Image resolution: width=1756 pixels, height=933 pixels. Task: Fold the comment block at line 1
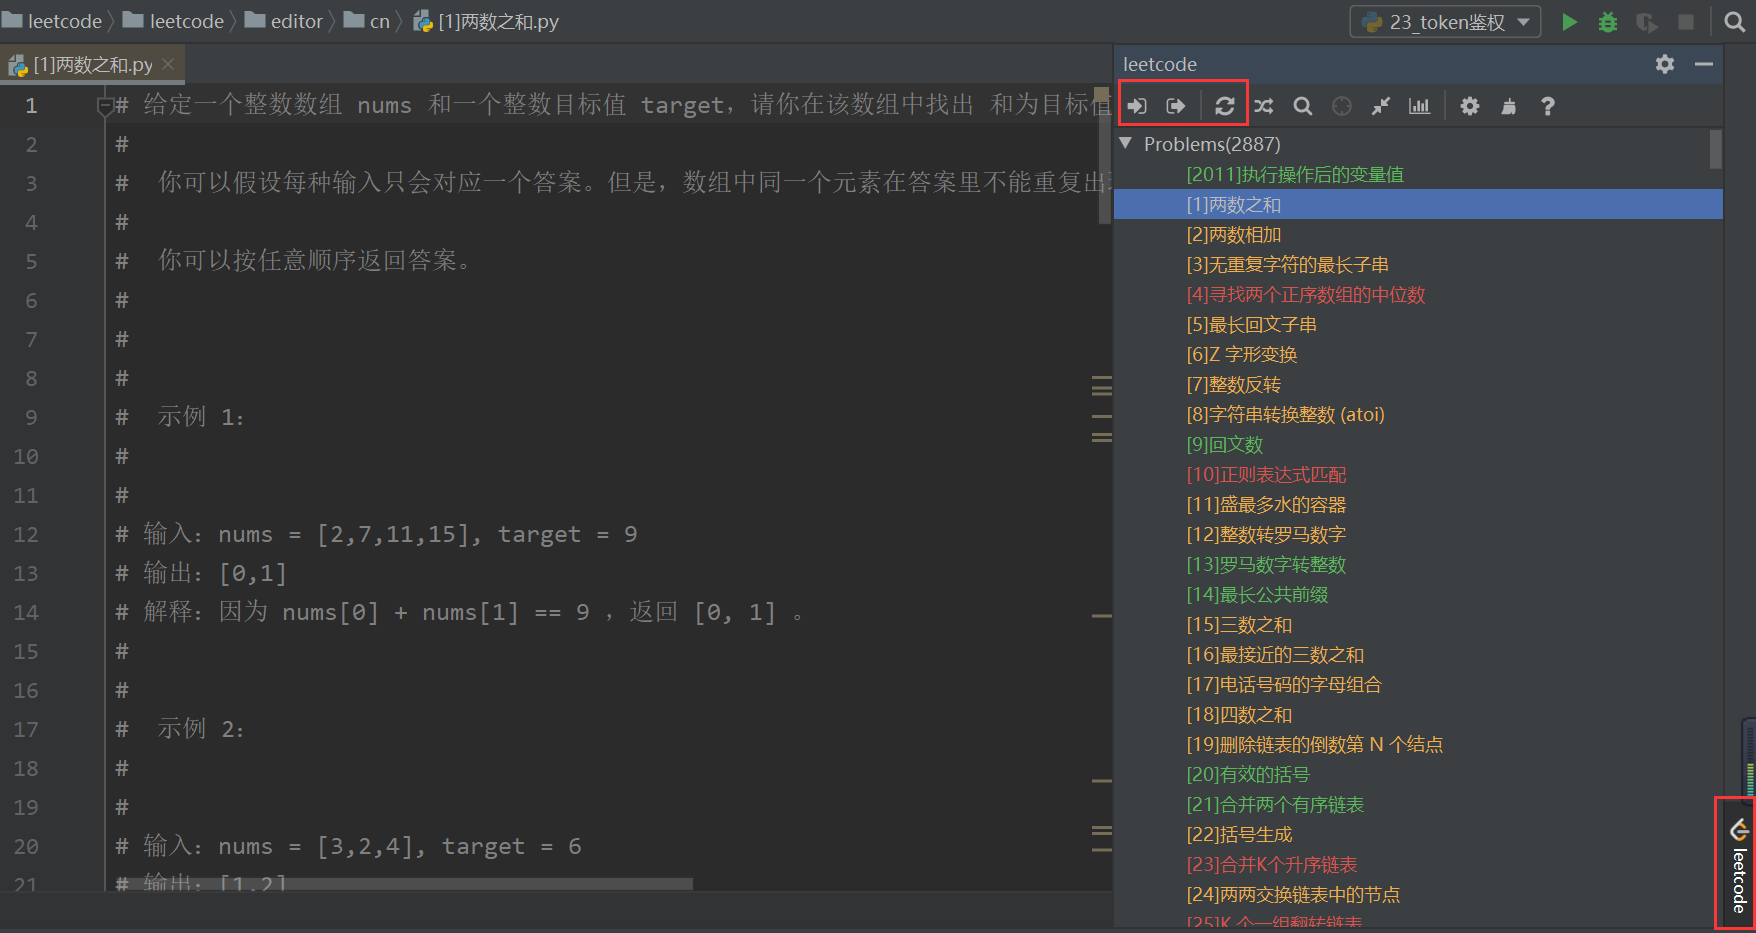pos(105,105)
